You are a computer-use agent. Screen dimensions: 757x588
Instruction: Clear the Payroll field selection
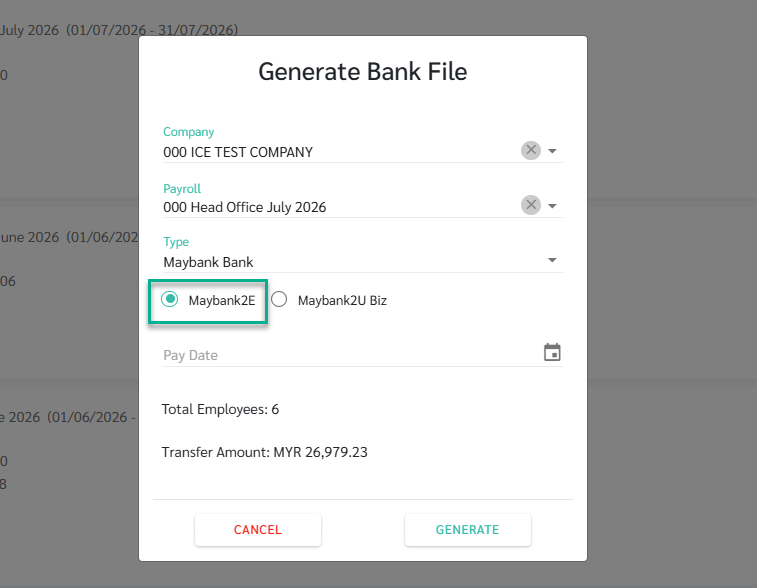click(531, 205)
